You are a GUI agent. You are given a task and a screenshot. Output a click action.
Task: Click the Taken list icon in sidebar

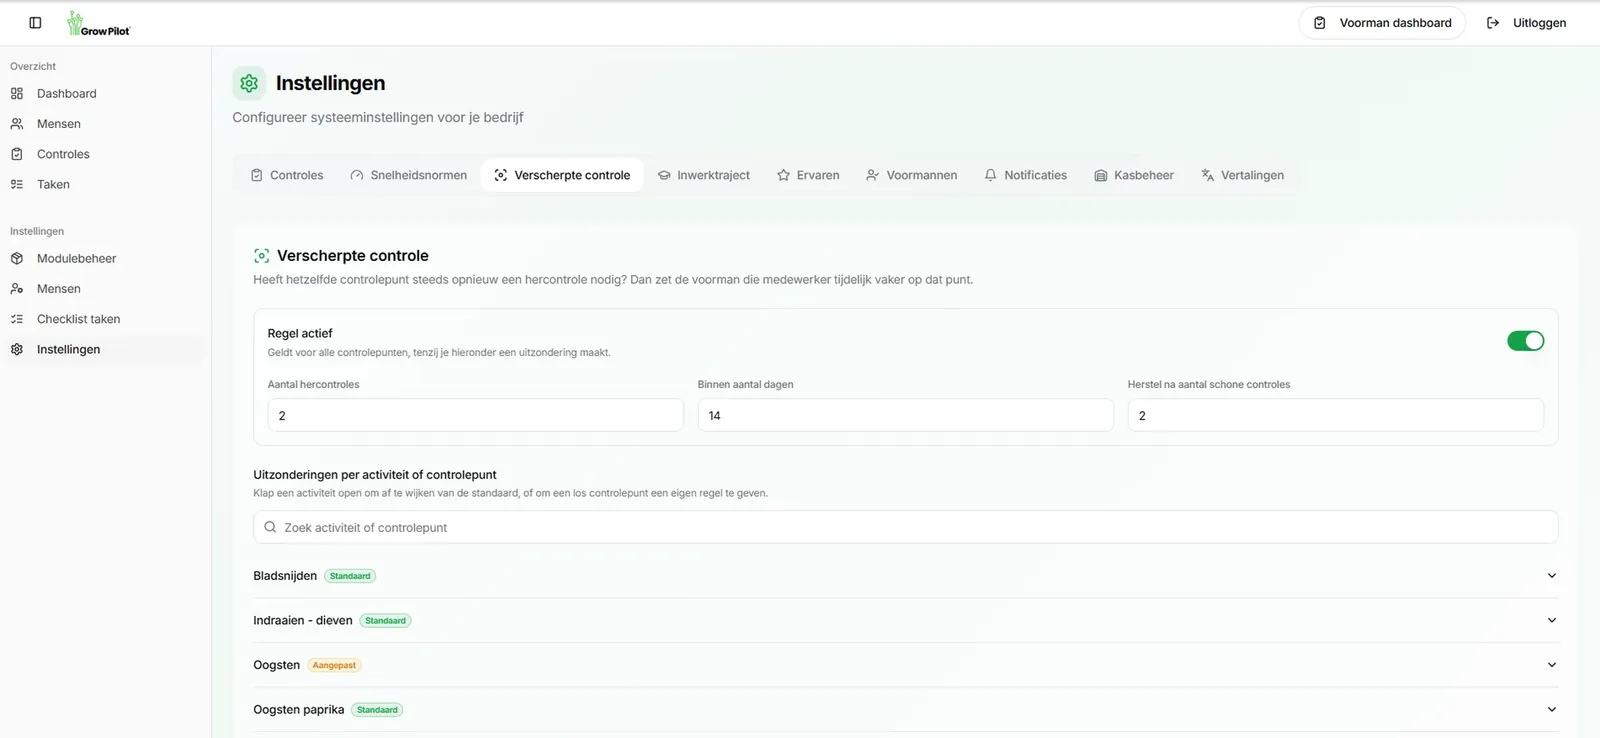[17, 184]
